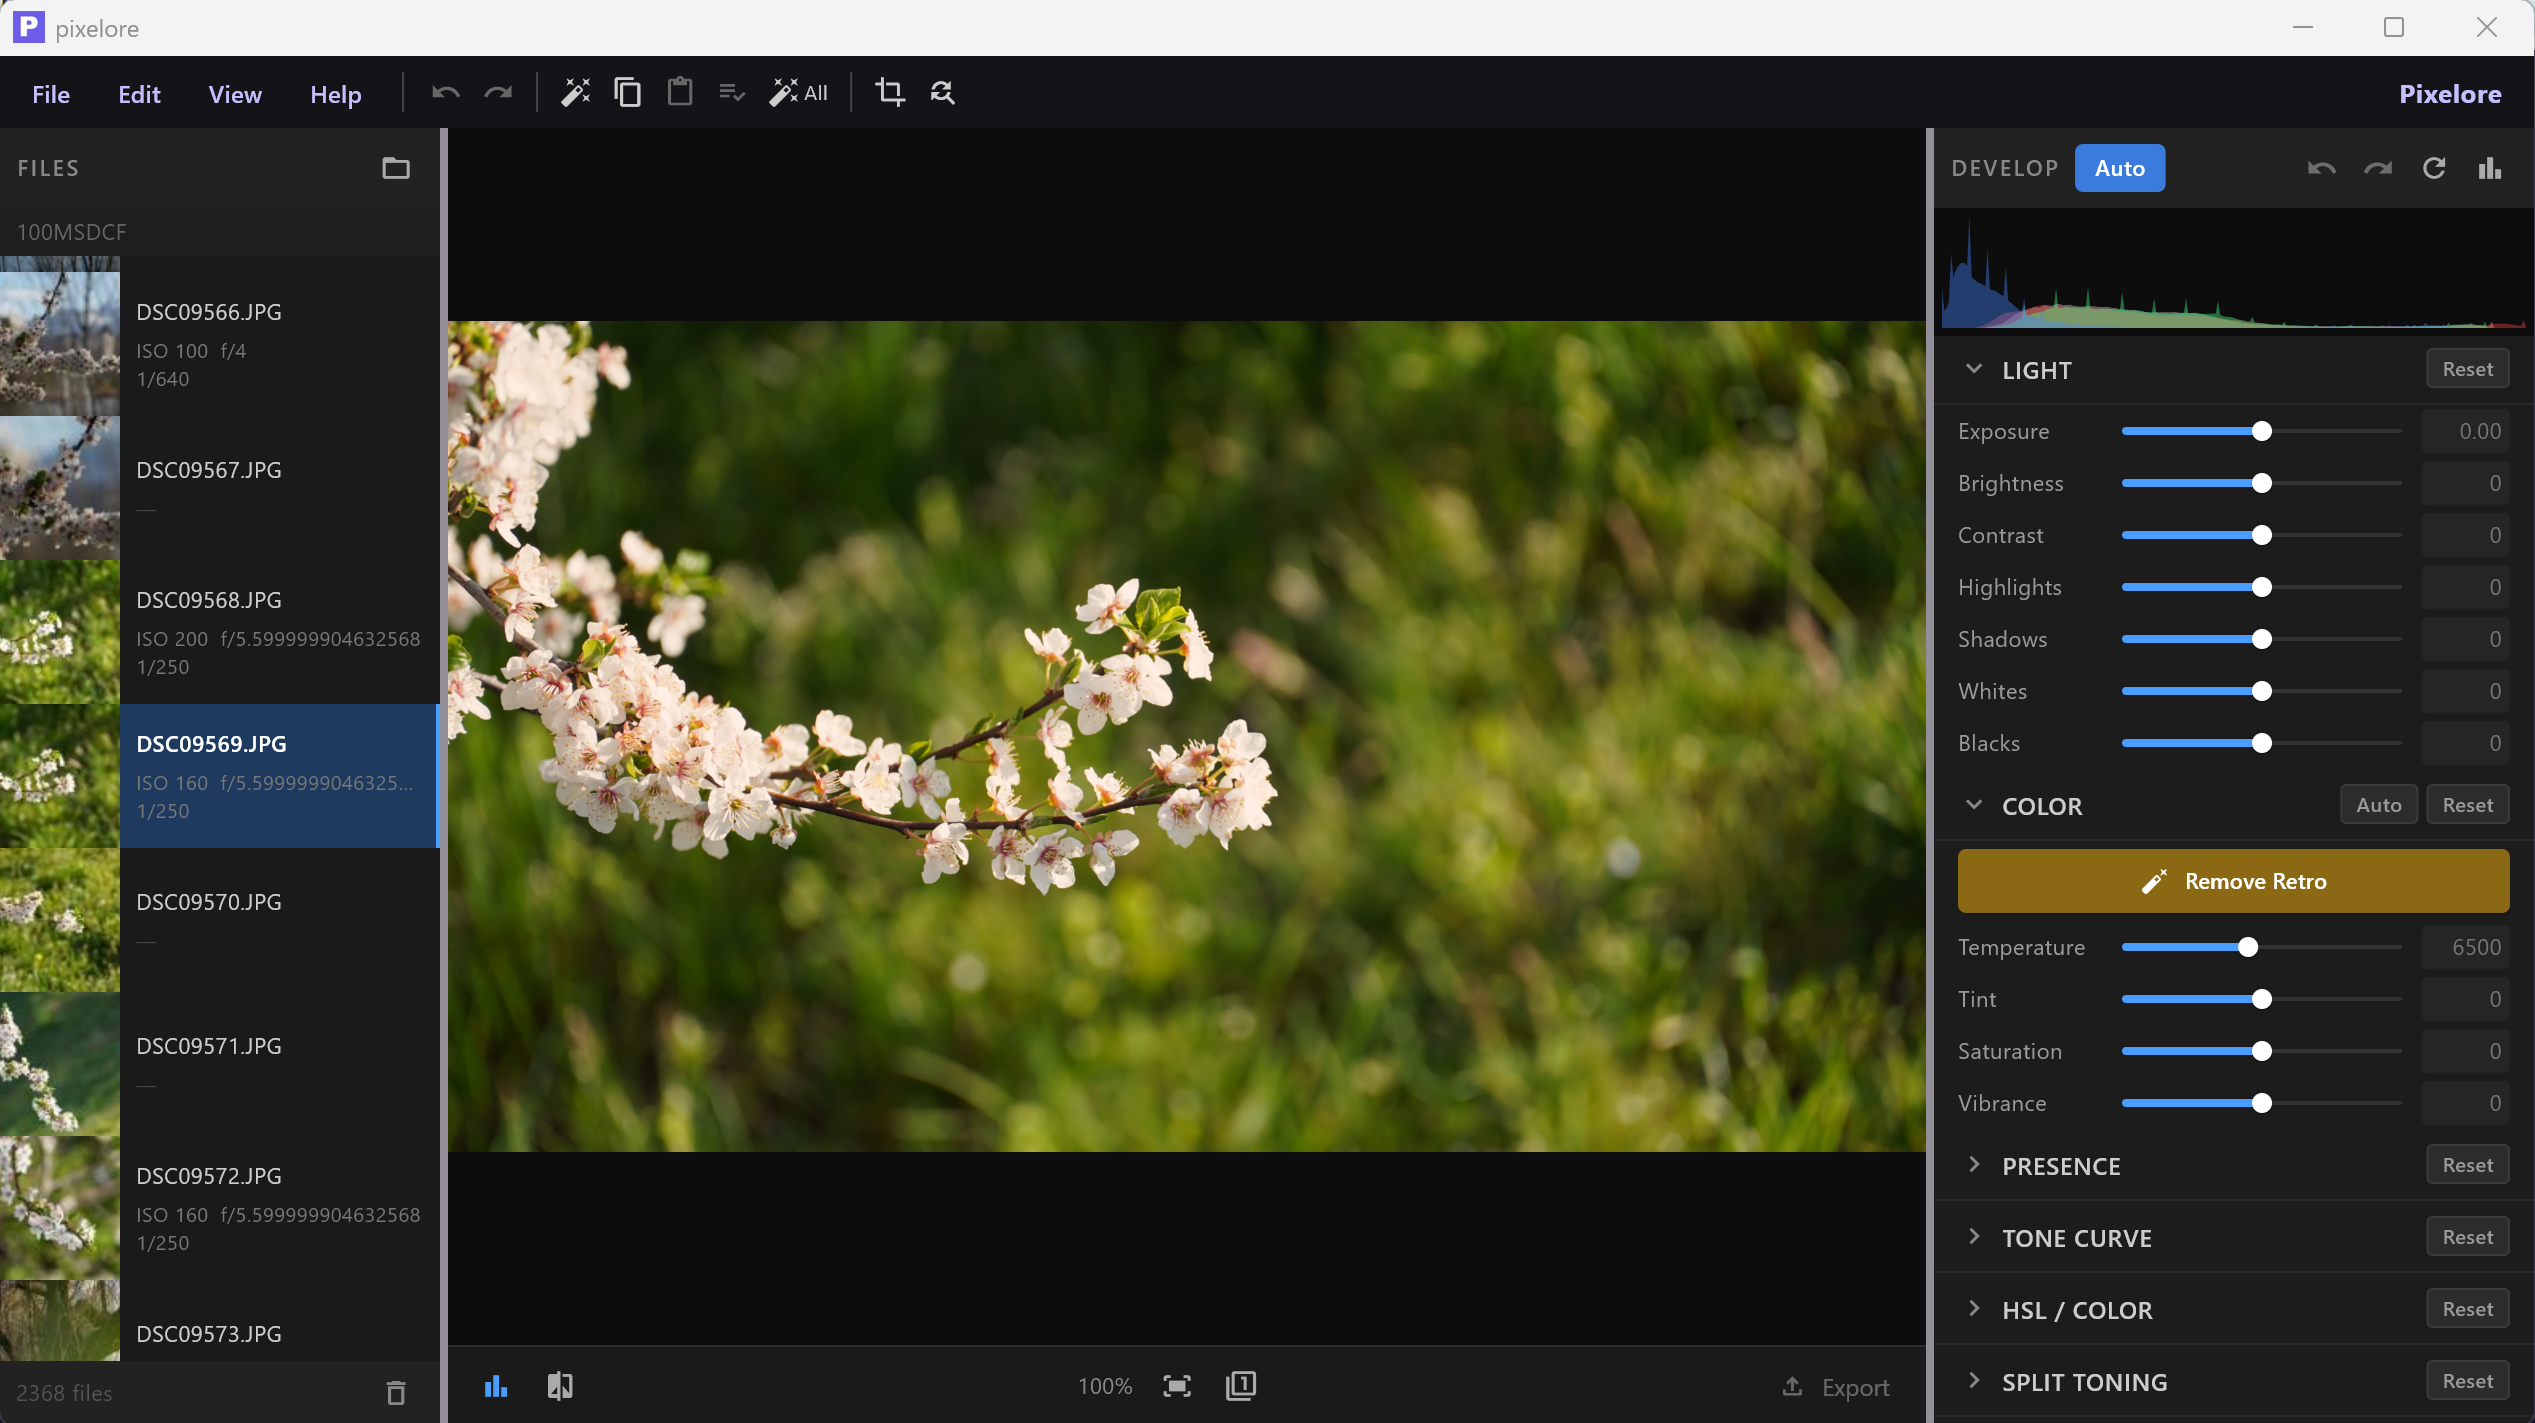Open a folder using the FILES panel icon
2535x1423 pixels.
point(396,168)
